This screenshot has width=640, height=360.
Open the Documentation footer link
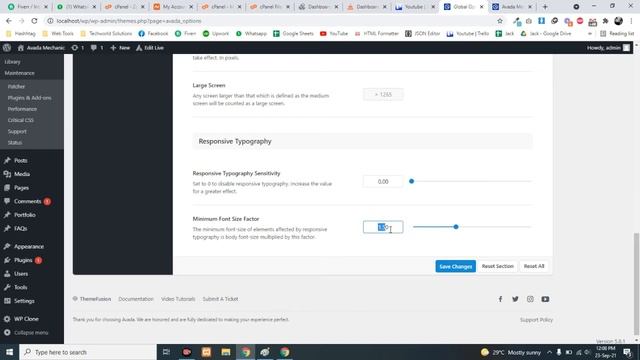tap(136, 299)
